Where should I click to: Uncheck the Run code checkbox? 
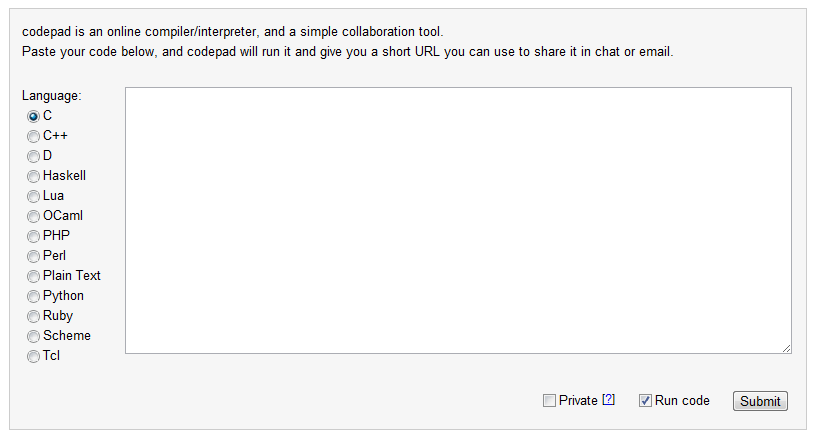(x=645, y=401)
